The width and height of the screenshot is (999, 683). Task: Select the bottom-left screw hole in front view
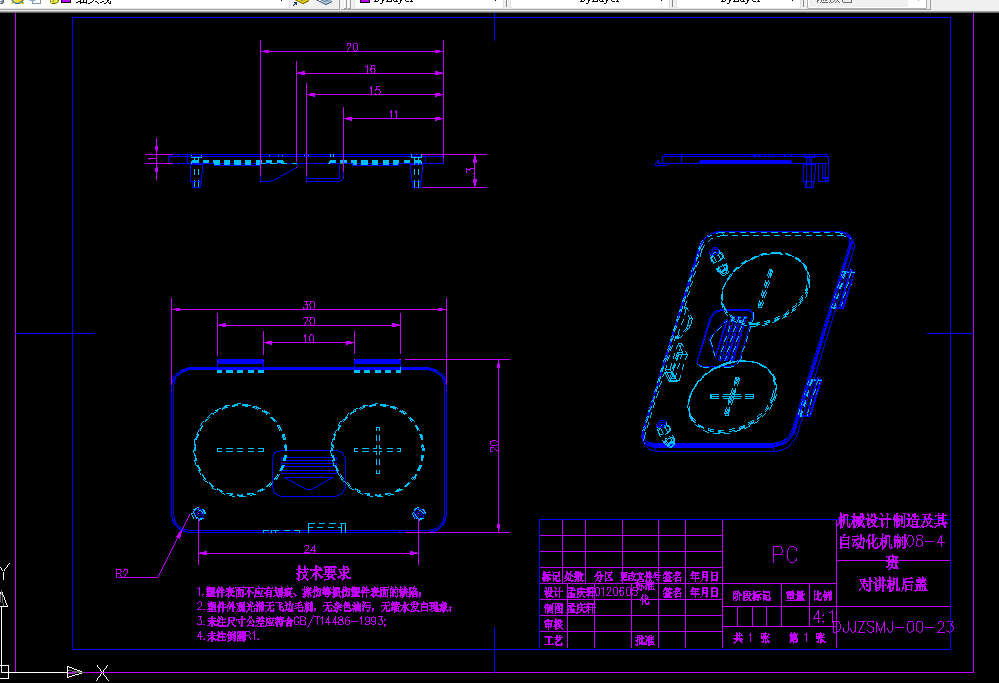[198, 513]
